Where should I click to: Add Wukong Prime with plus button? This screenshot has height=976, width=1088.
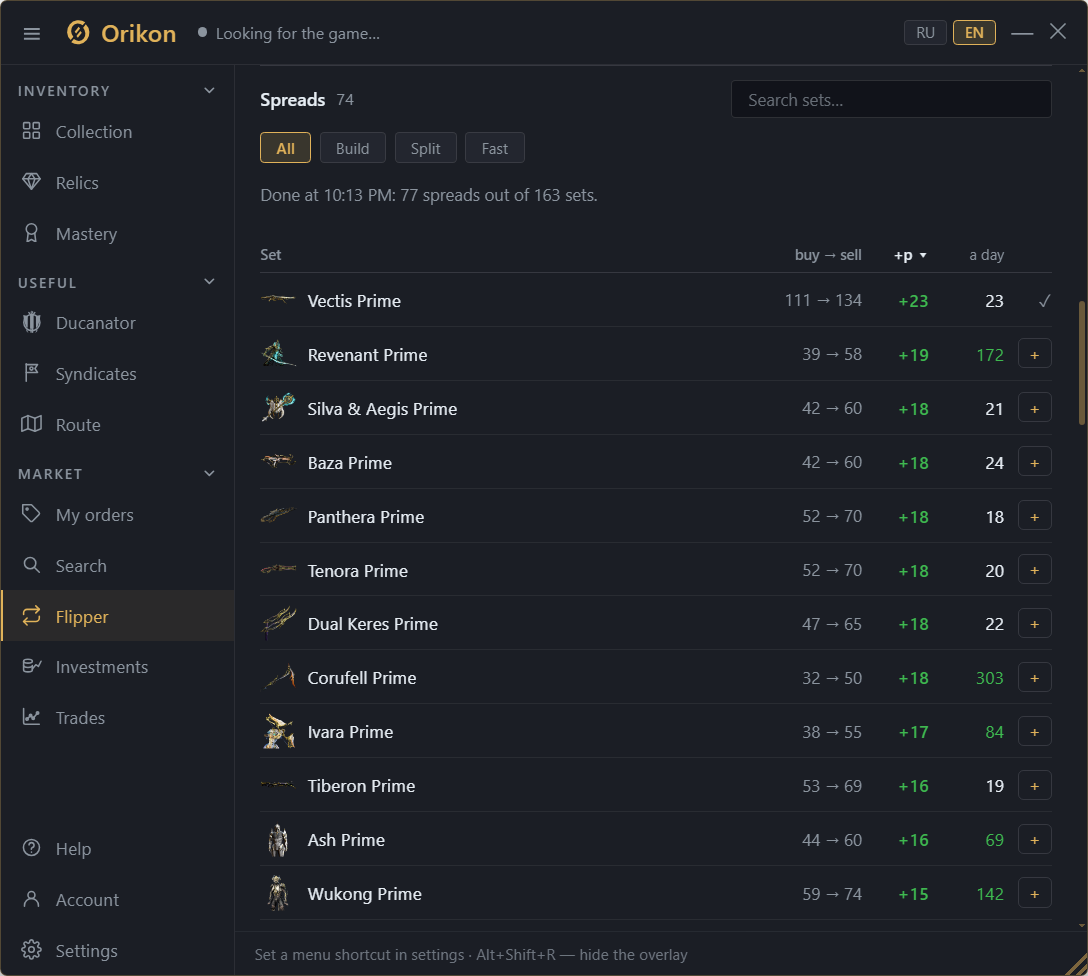tap(1035, 894)
